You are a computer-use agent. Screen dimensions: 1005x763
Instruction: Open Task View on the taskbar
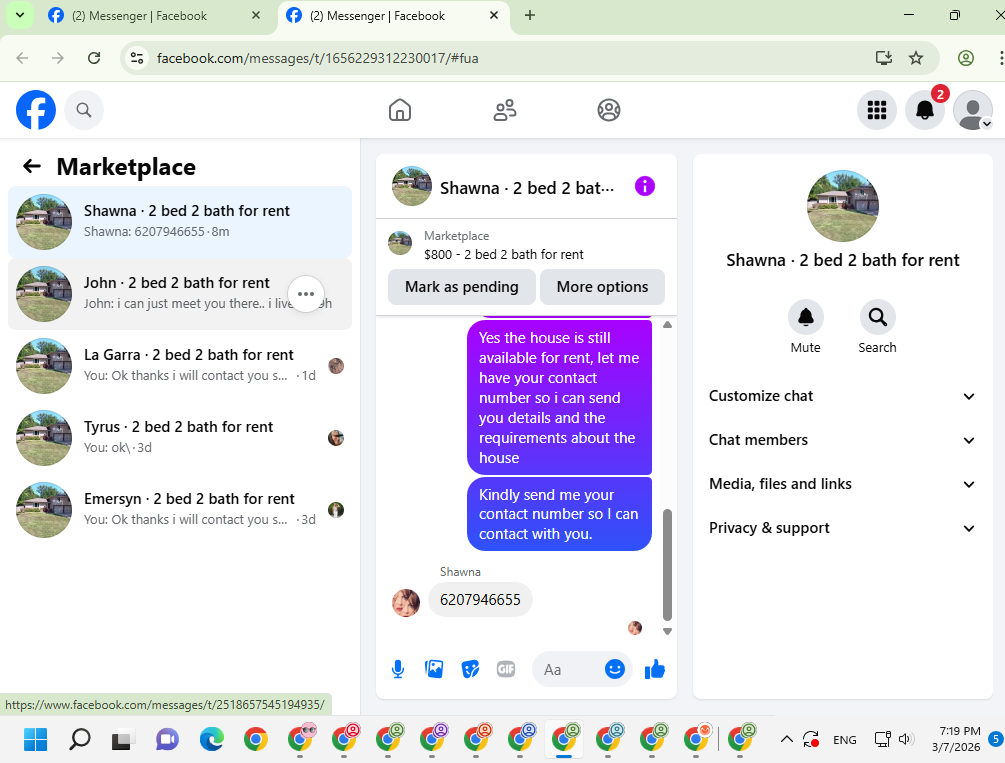(123, 739)
